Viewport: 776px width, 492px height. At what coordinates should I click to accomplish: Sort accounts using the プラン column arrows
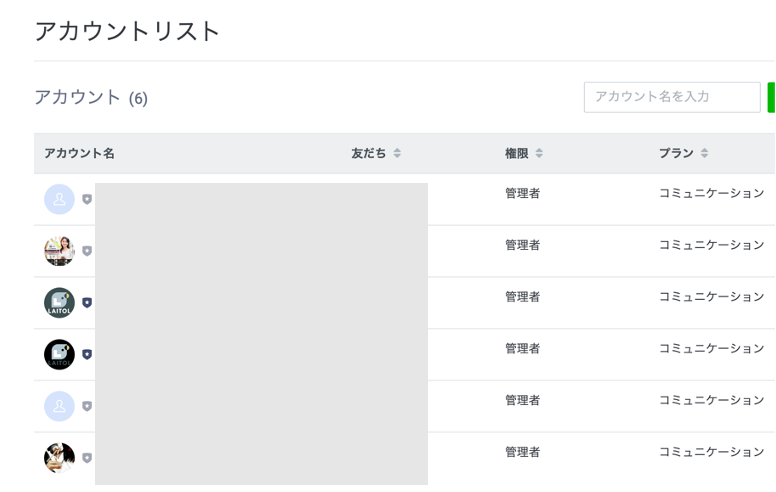(x=704, y=153)
